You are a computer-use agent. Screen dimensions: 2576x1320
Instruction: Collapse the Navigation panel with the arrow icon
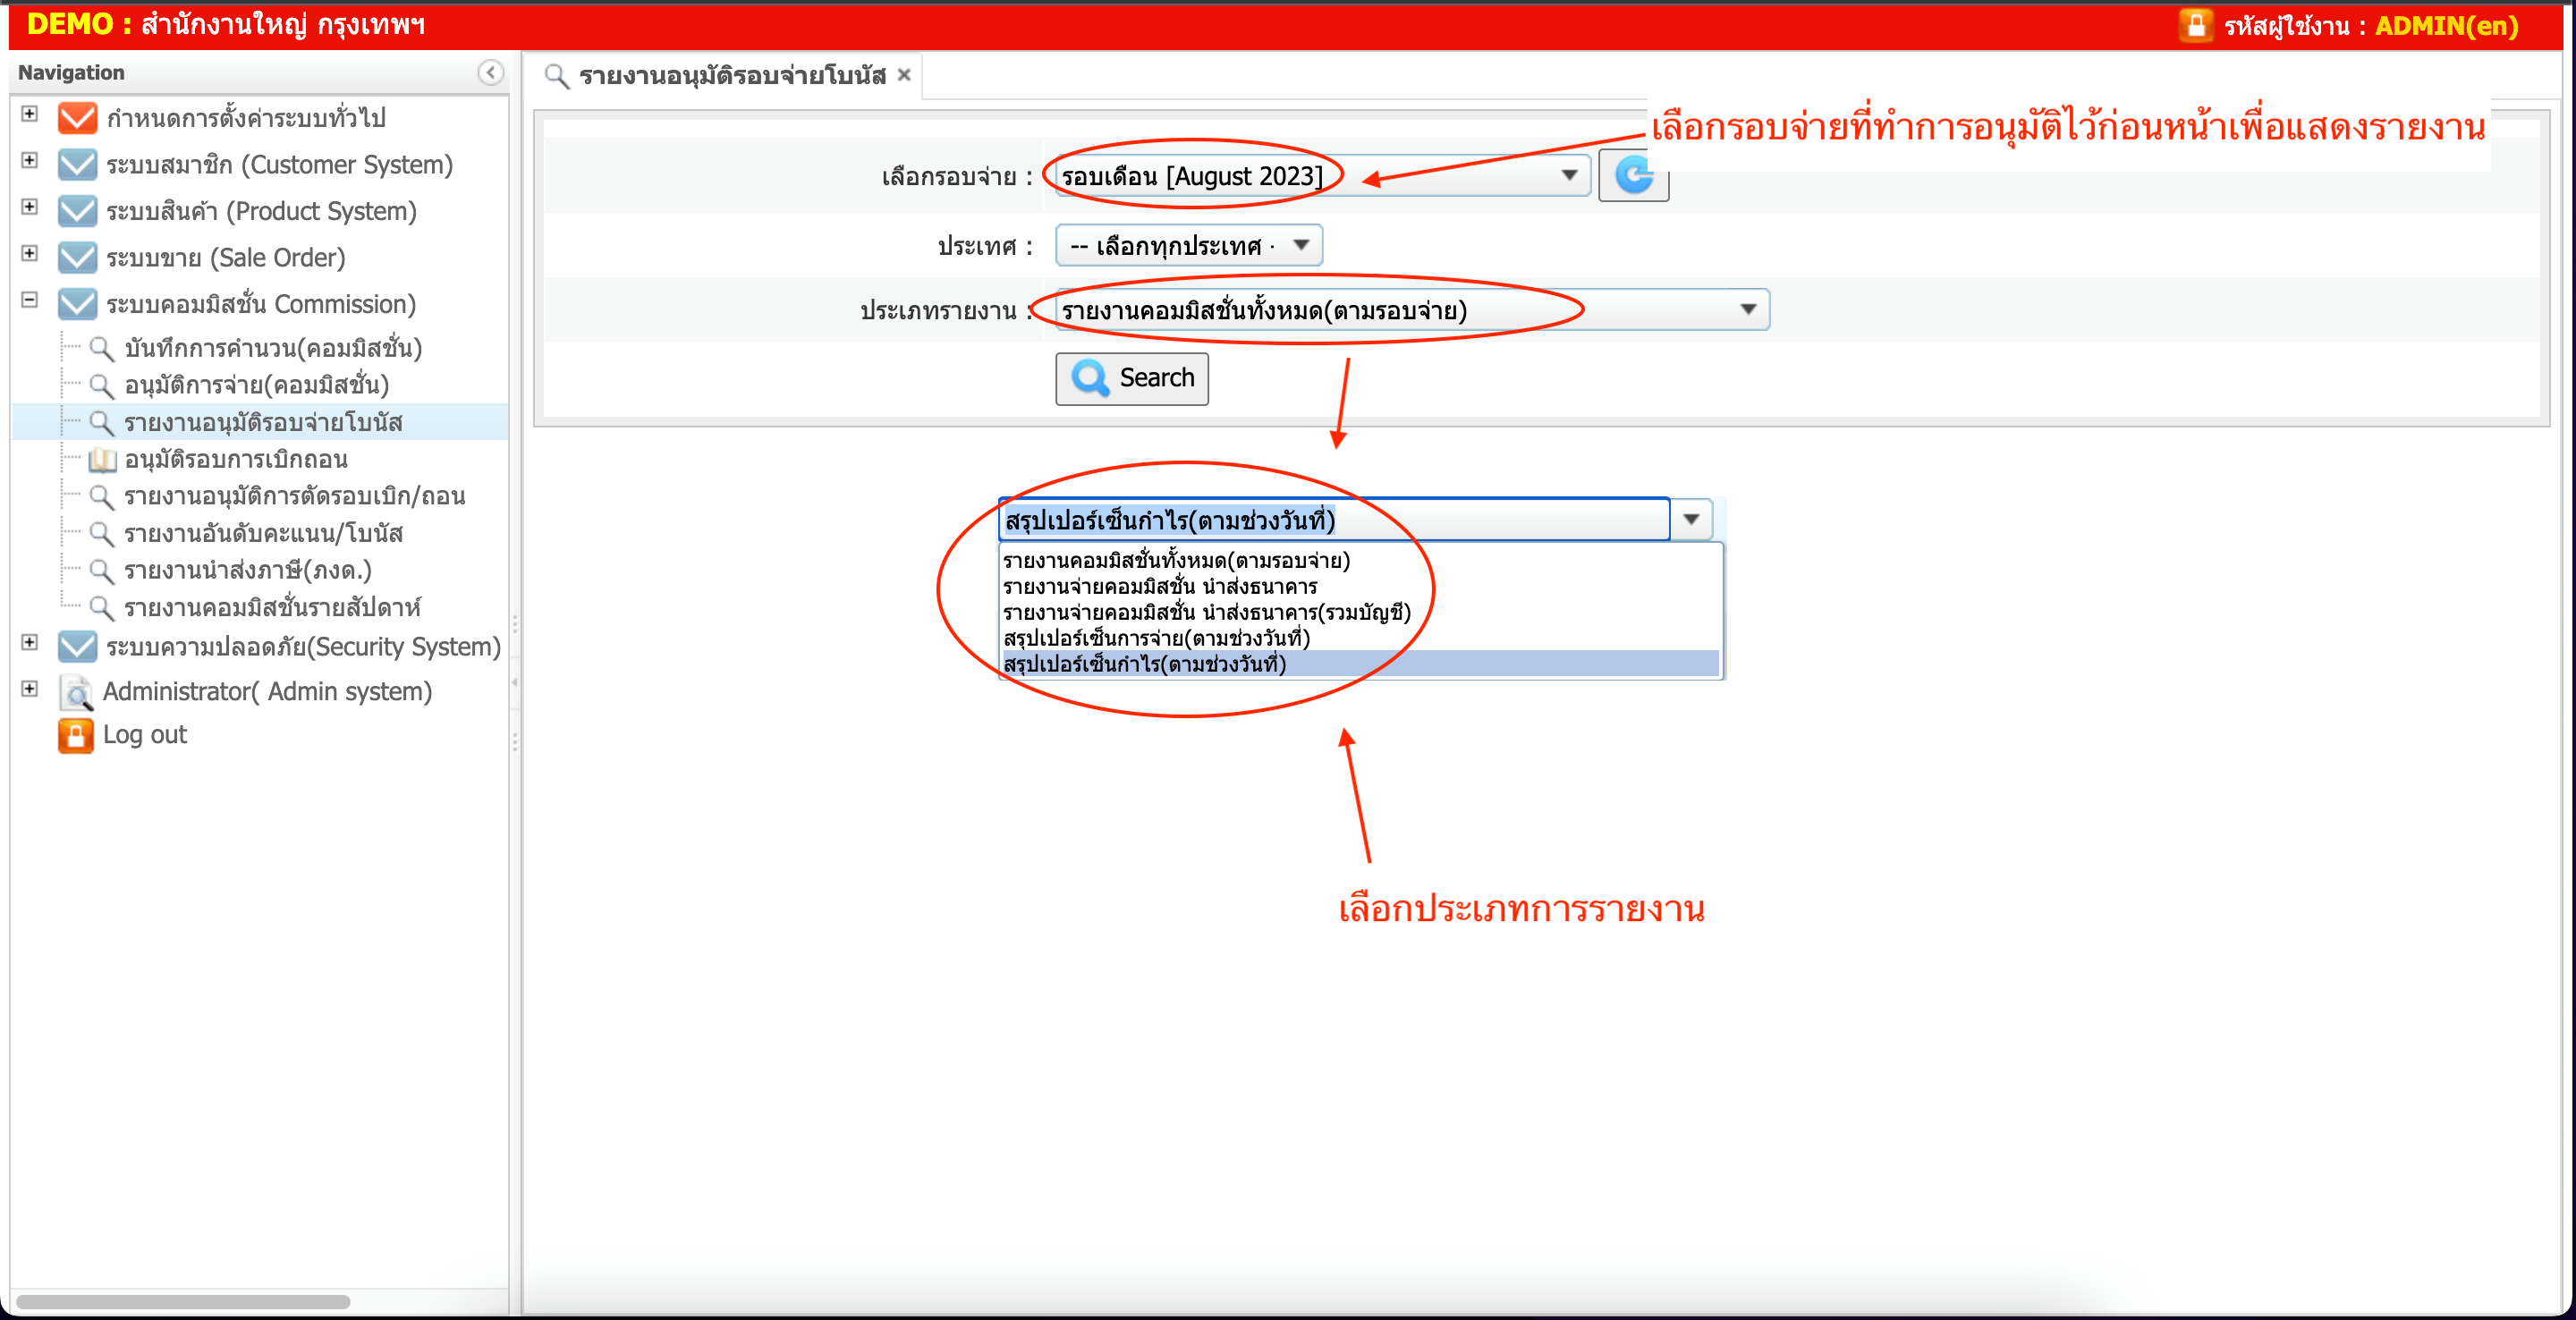490,72
